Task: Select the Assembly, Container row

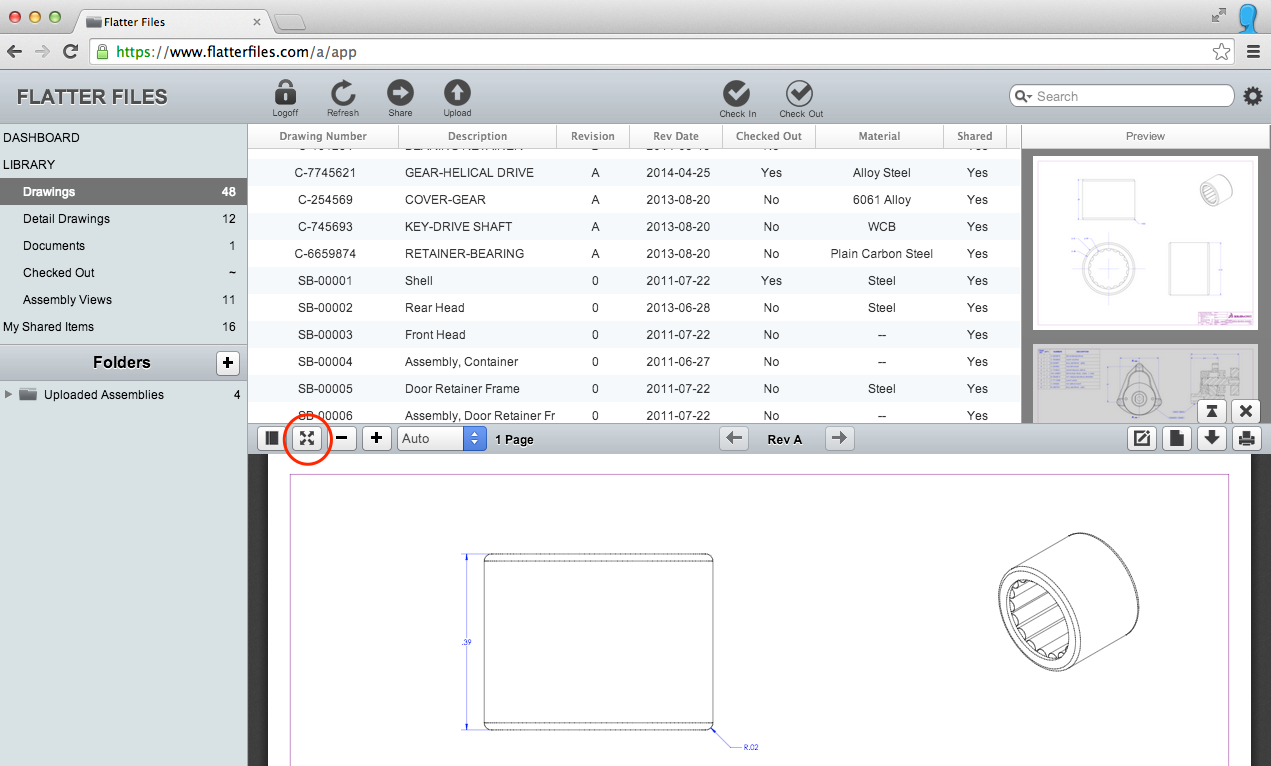Action: [634, 362]
